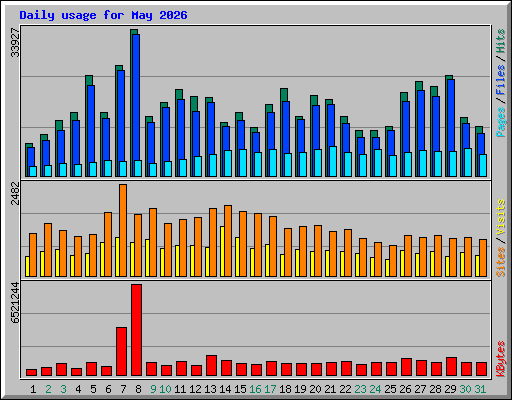Click day 21 on the x-axis
The height and width of the screenshot is (400, 512).
pos(330,389)
